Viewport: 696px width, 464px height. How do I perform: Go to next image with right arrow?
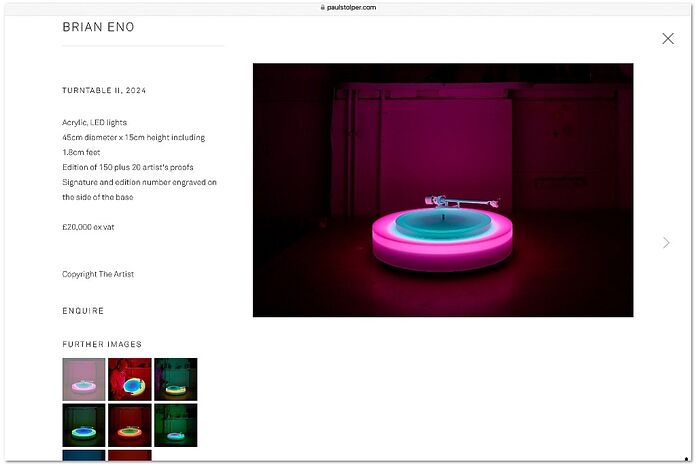[x=666, y=242]
